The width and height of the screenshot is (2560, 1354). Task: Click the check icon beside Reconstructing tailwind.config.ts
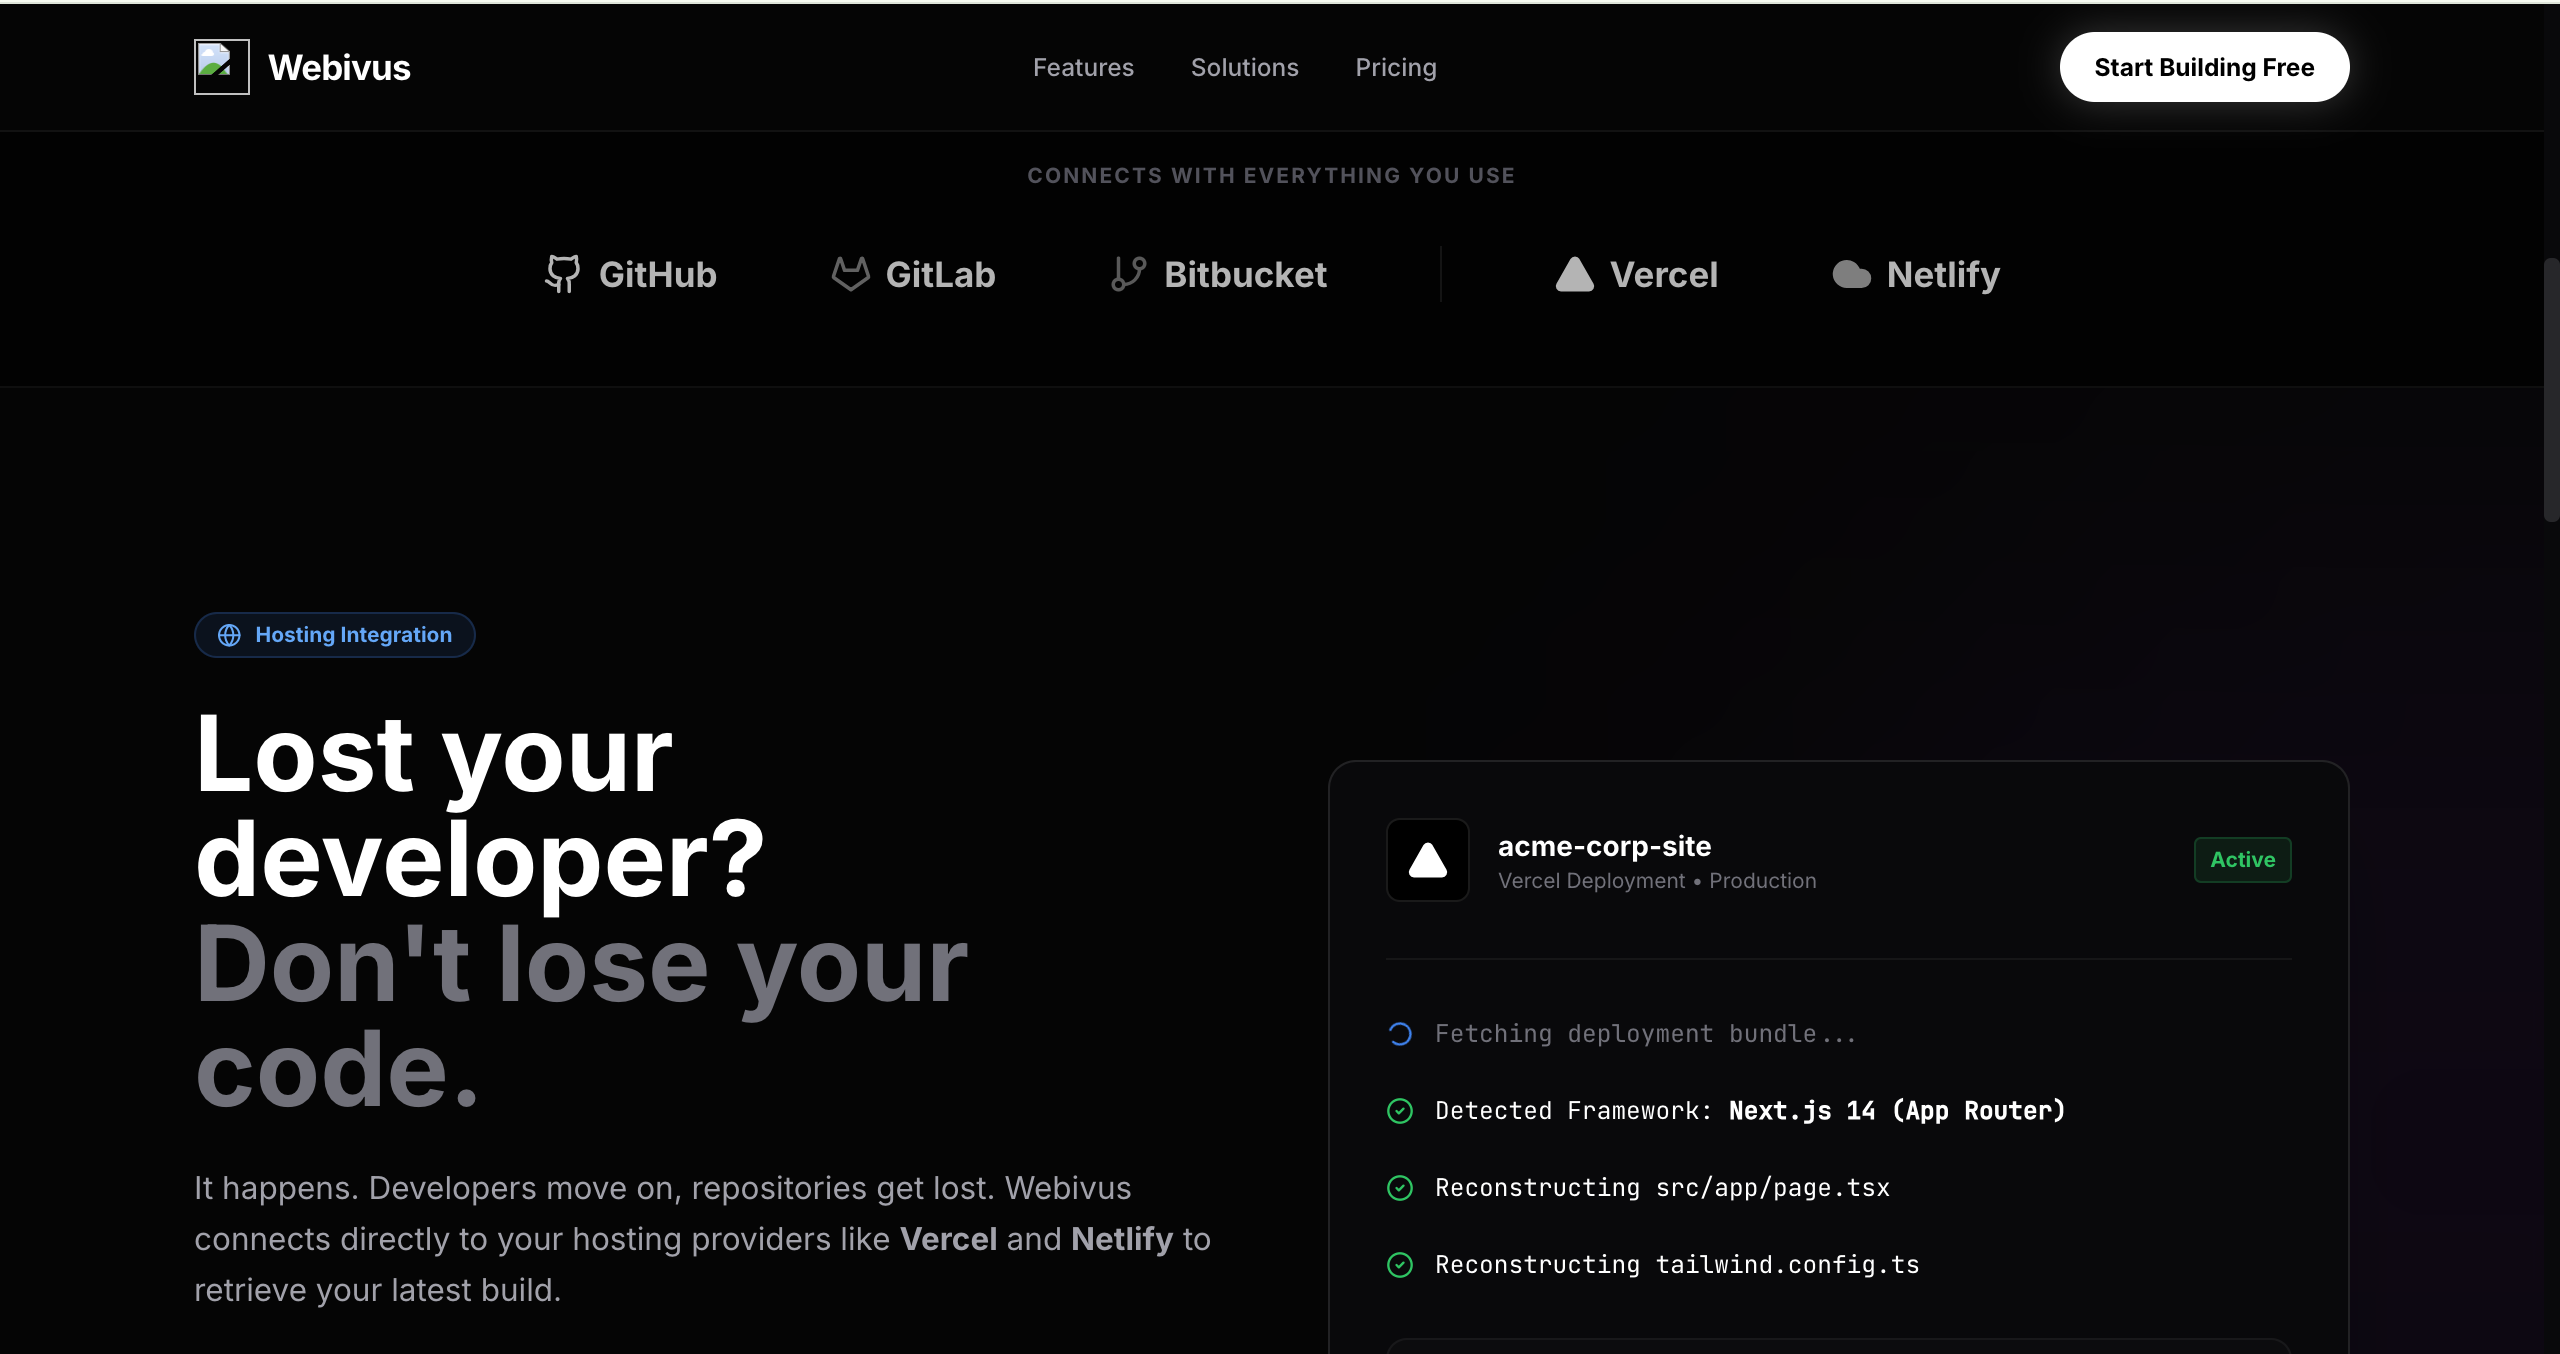click(x=1400, y=1265)
